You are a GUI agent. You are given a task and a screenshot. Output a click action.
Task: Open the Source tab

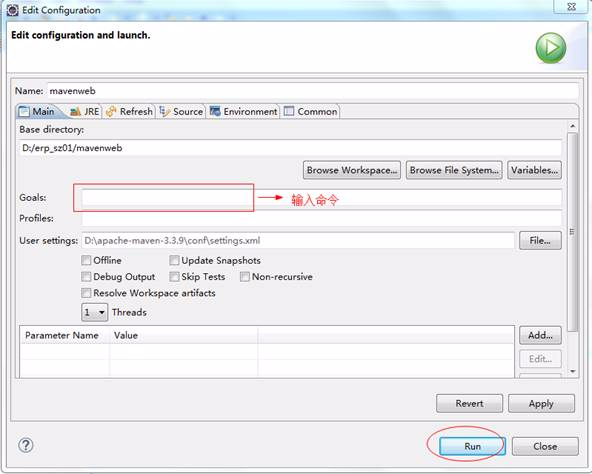point(181,111)
